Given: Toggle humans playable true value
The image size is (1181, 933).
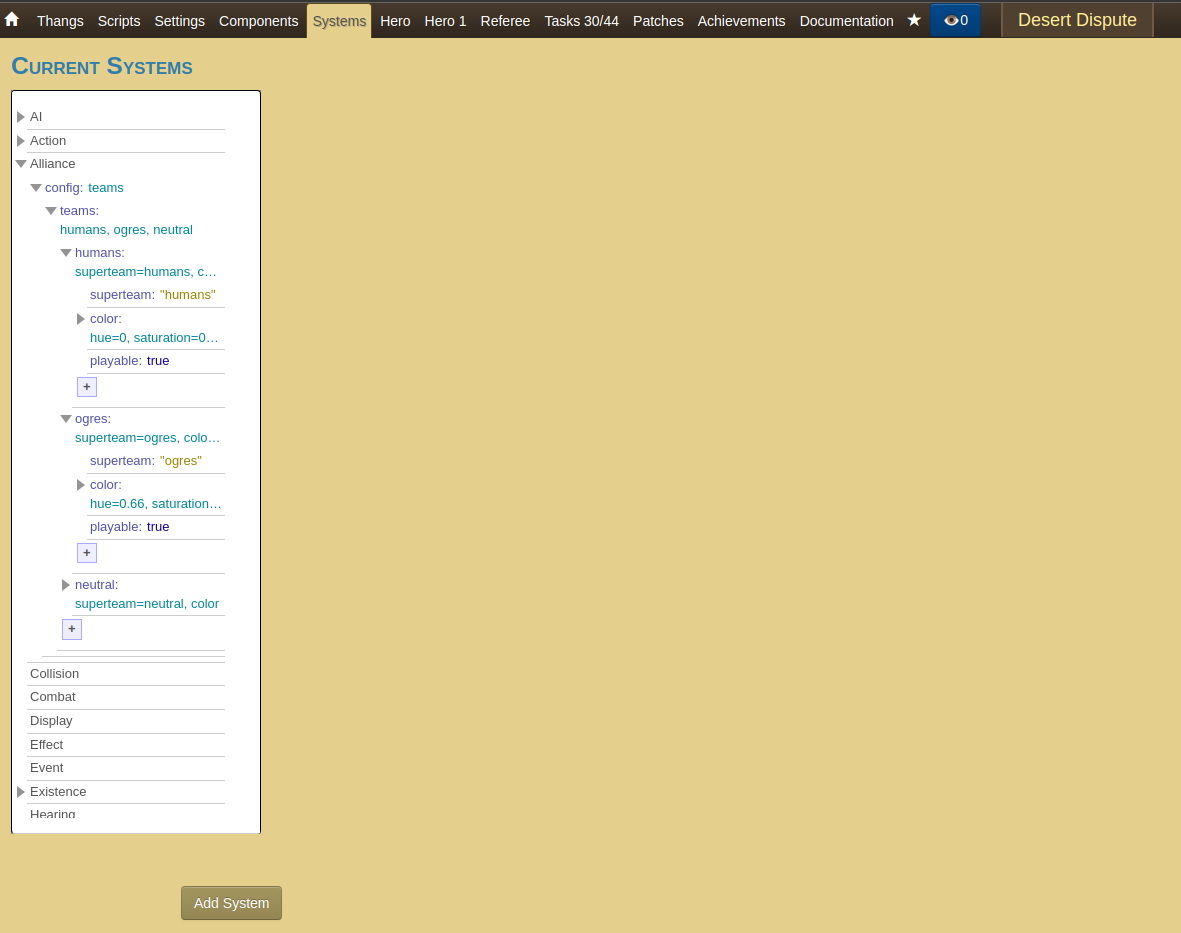Looking at the screenshot, I should (158, 361).
